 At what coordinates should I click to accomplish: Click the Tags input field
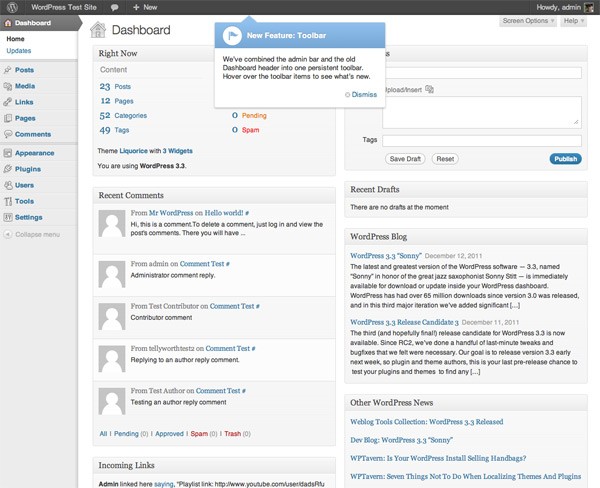(x=482, y=140)
